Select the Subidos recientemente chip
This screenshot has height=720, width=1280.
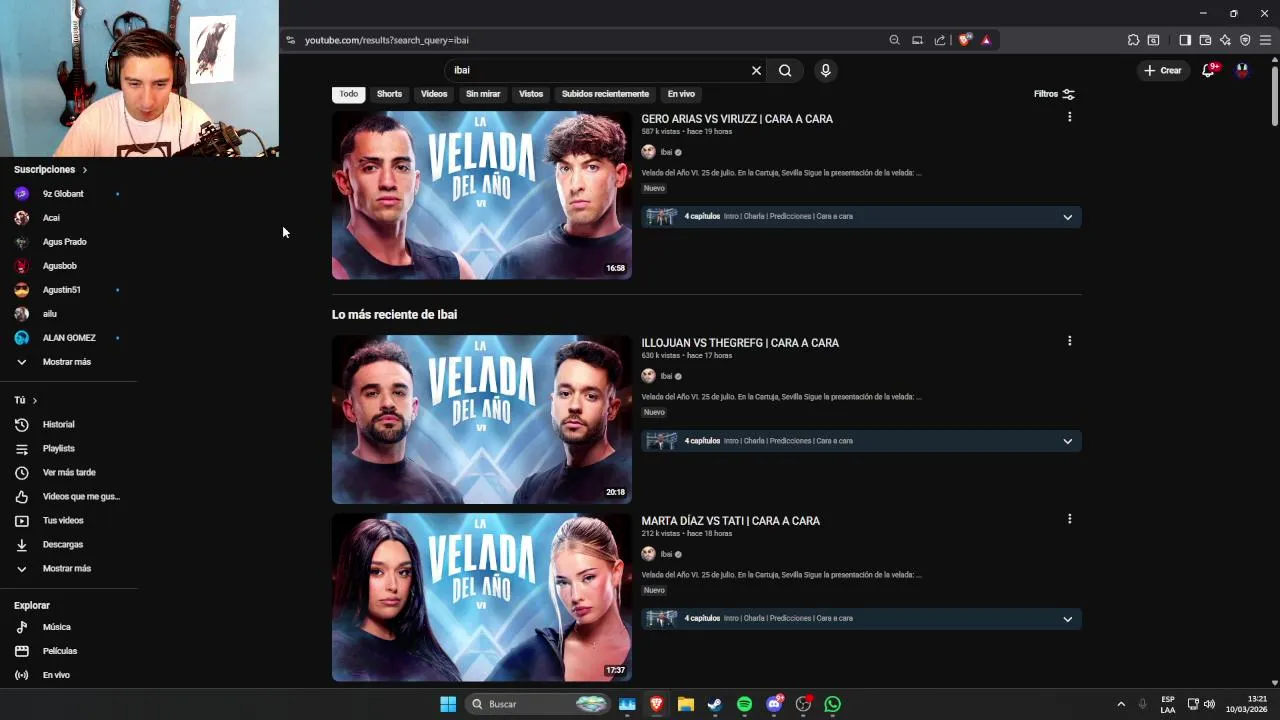pyautogui.click(x=605, y=94)
